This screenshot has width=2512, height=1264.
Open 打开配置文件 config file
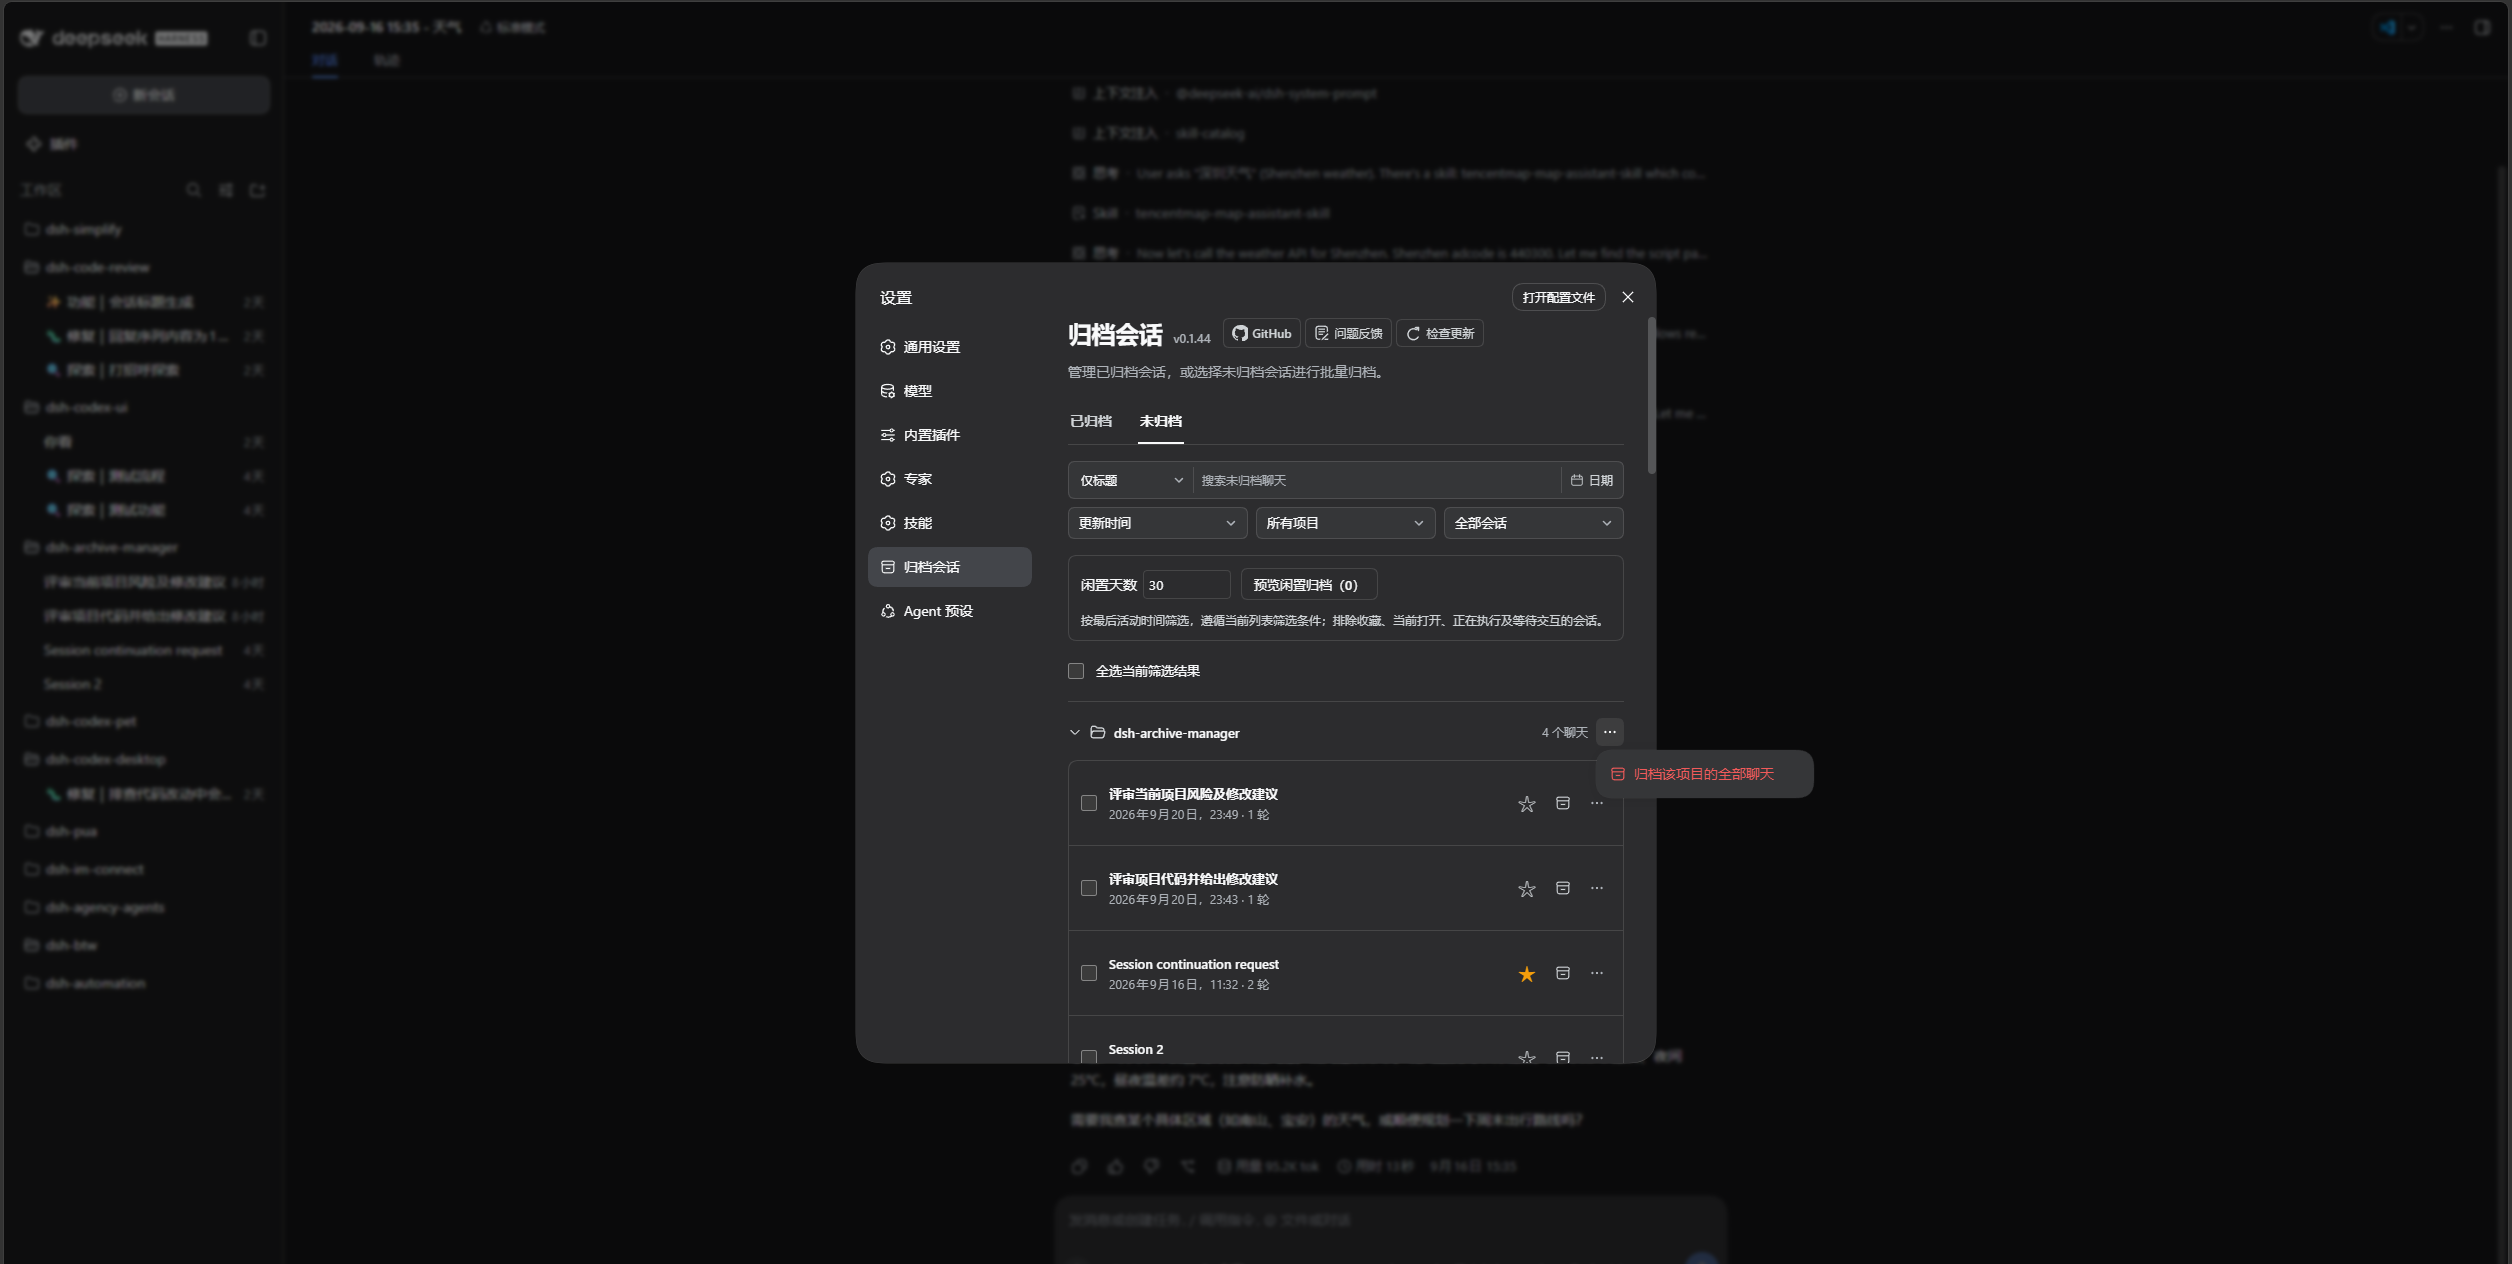[x=1558, y=297]
